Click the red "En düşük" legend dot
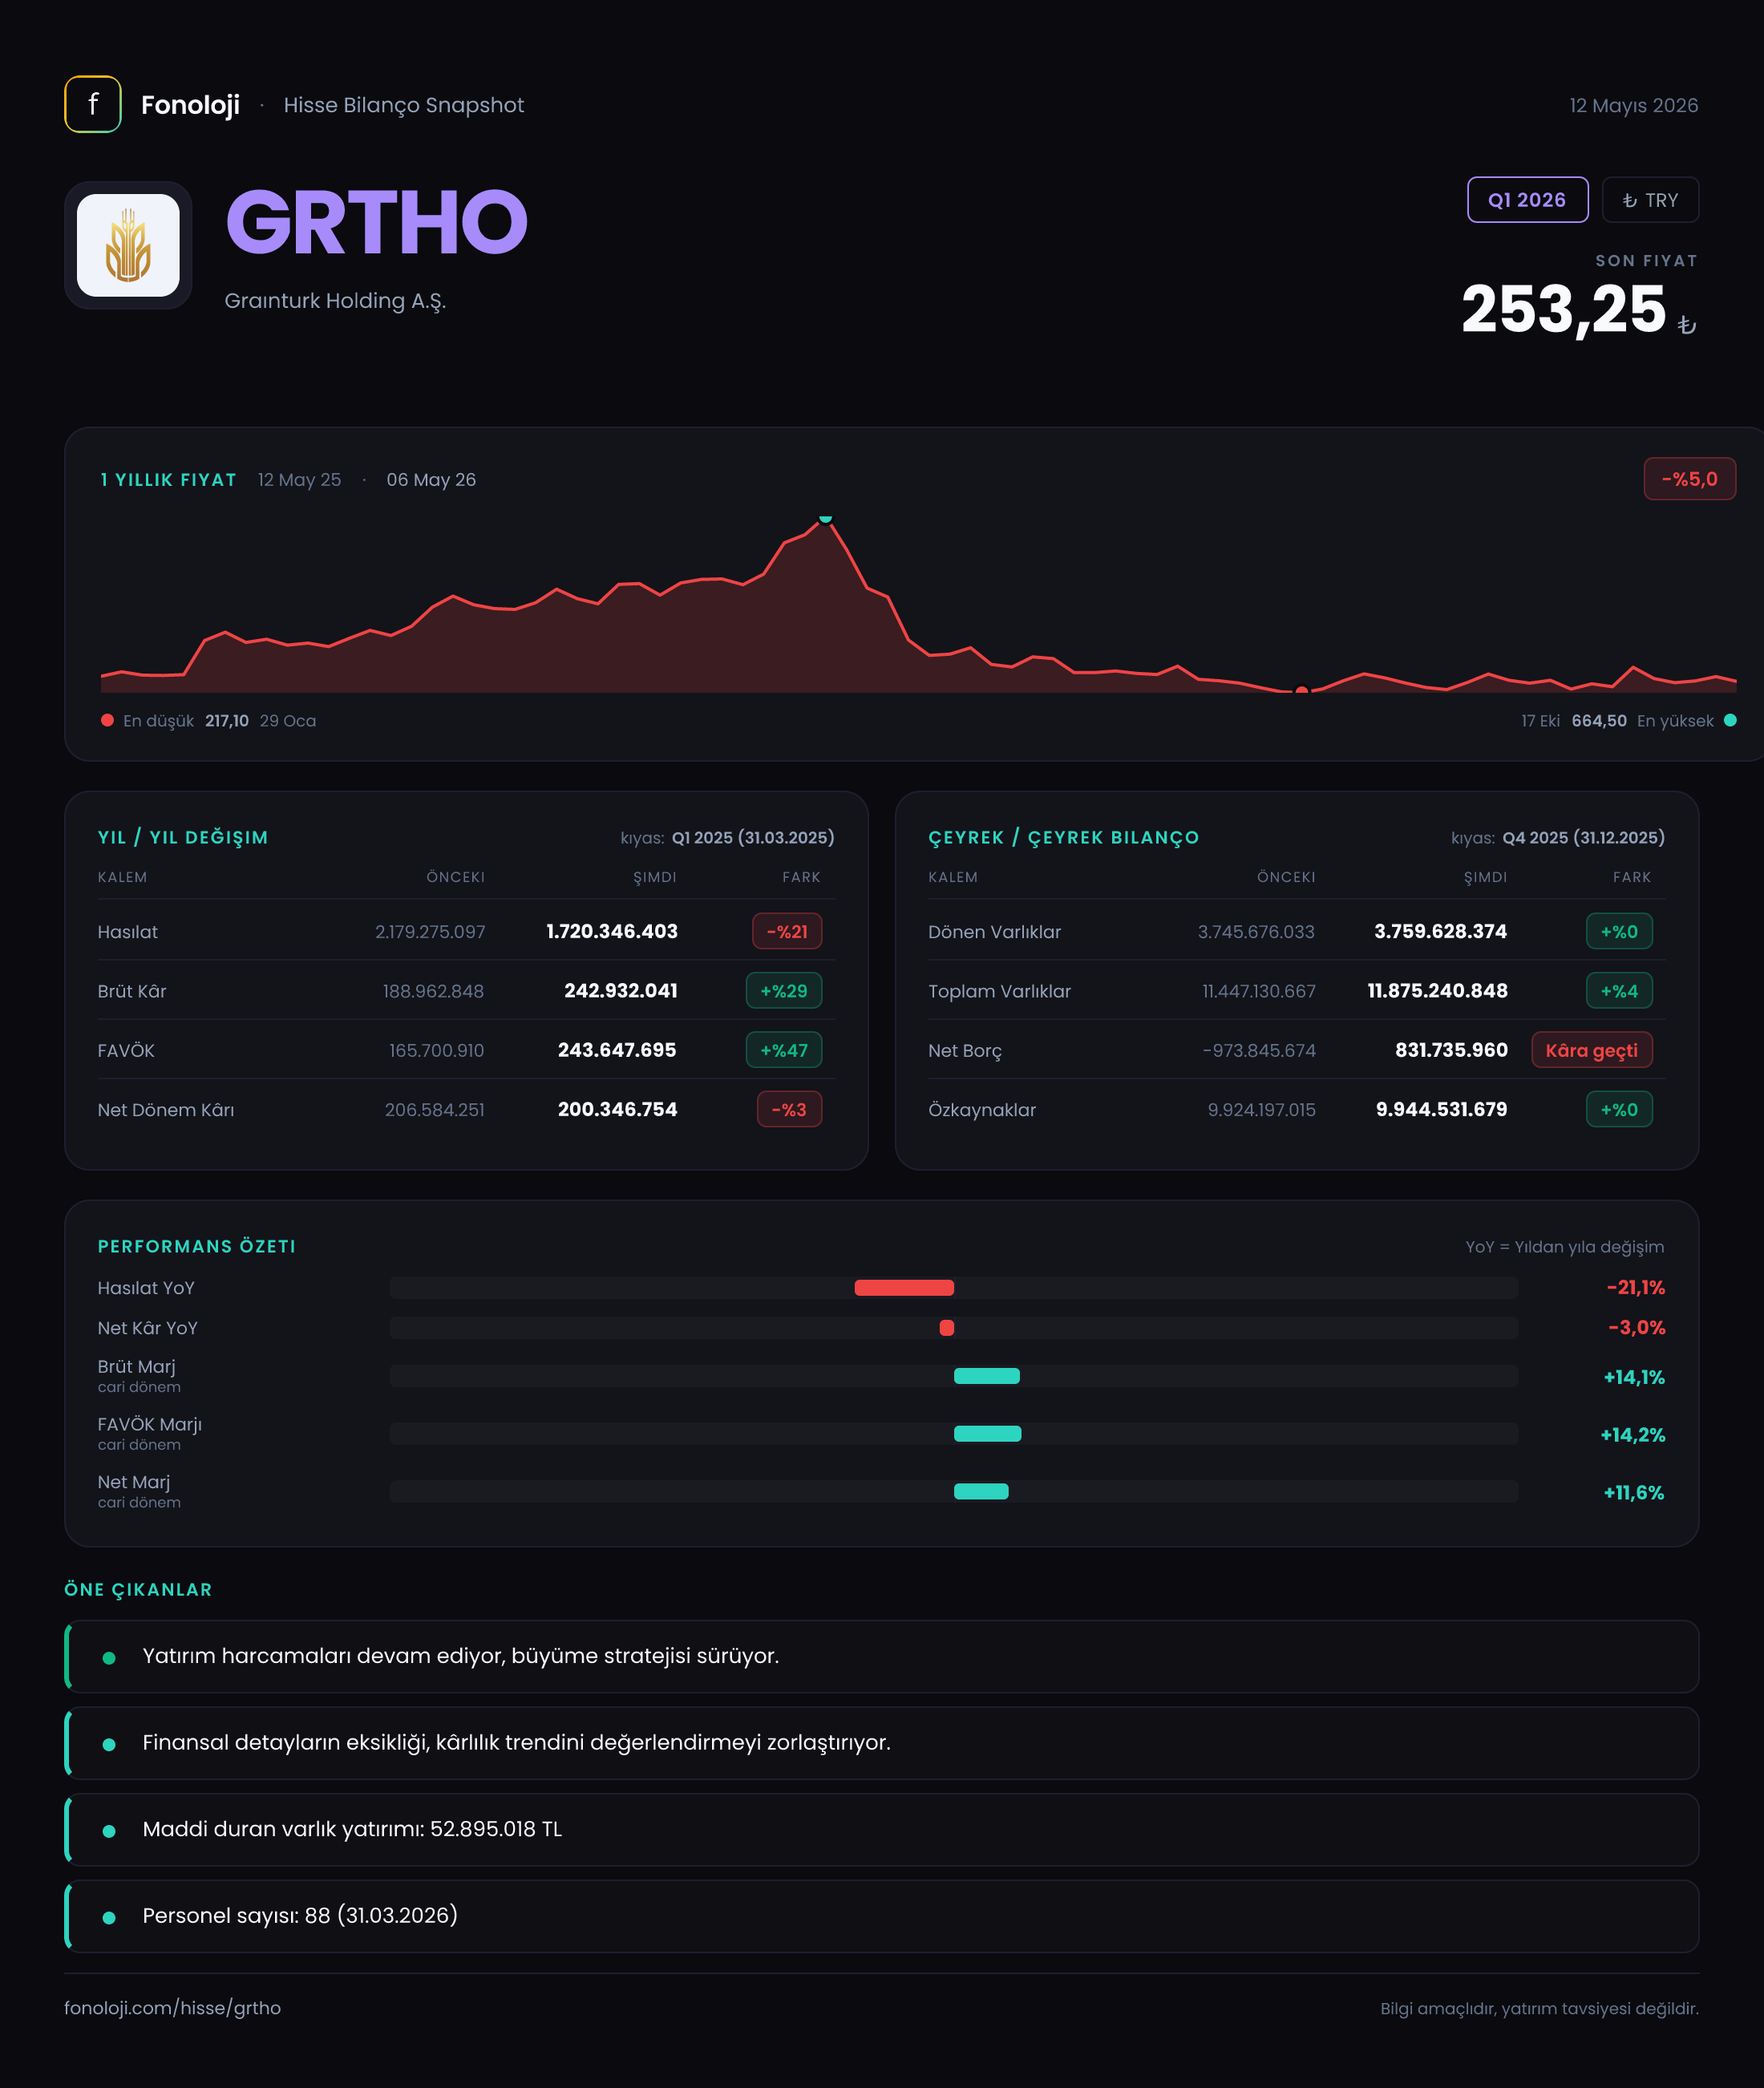Screen dimensions: 1764x2088 107,720
